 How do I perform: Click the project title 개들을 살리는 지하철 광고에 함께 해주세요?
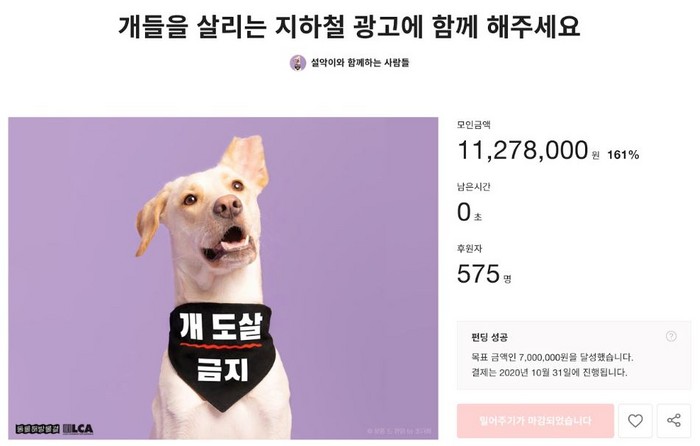click(349, 26)
